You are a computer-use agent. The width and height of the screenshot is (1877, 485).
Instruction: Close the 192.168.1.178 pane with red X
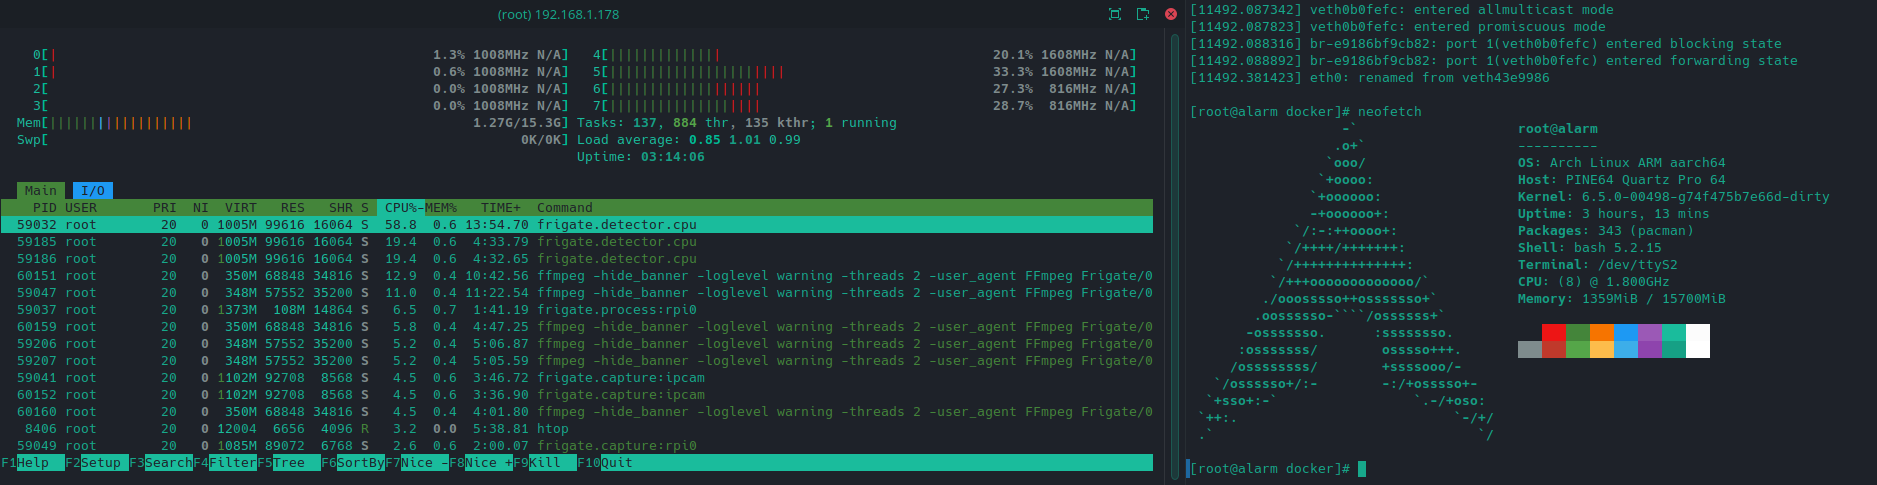pos(1171,14)
